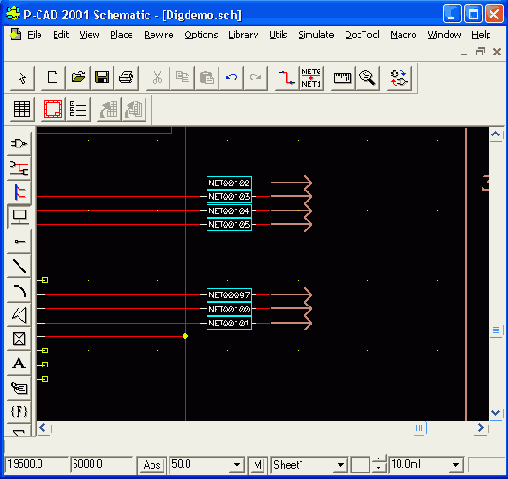The width and height of the screenshot is (508, 479).
Task: Select the arrow pointer tool
Action: (x=22, y=78)
